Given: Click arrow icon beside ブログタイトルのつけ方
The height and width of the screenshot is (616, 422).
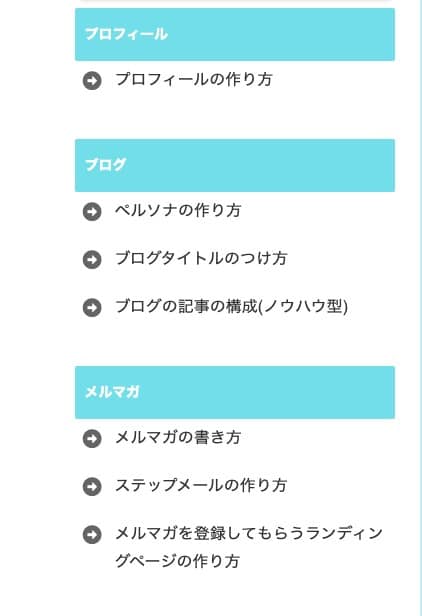Looking at the screenshot, I should point(92,260).
